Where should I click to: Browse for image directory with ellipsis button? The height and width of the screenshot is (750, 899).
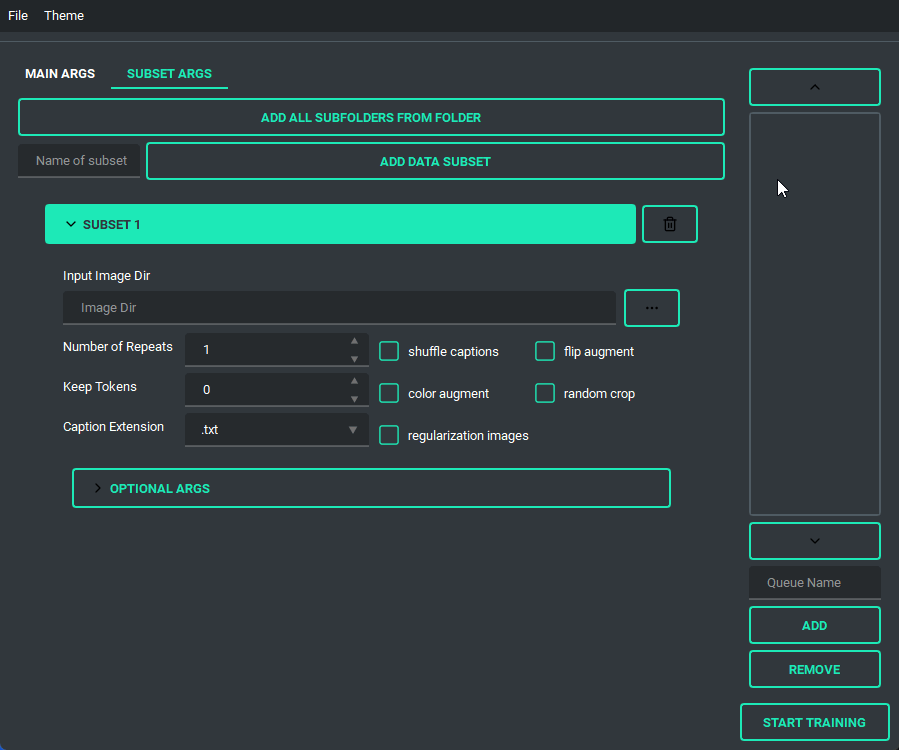tap(652, 308)
